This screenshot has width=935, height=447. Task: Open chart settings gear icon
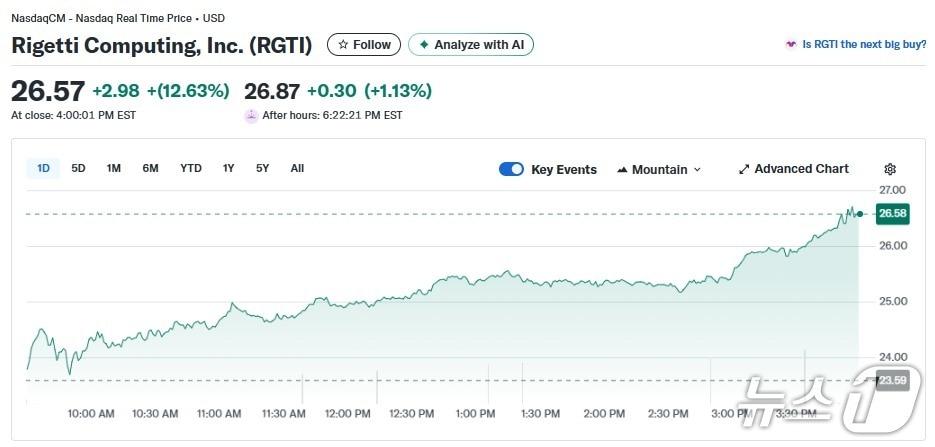[890, 170]
